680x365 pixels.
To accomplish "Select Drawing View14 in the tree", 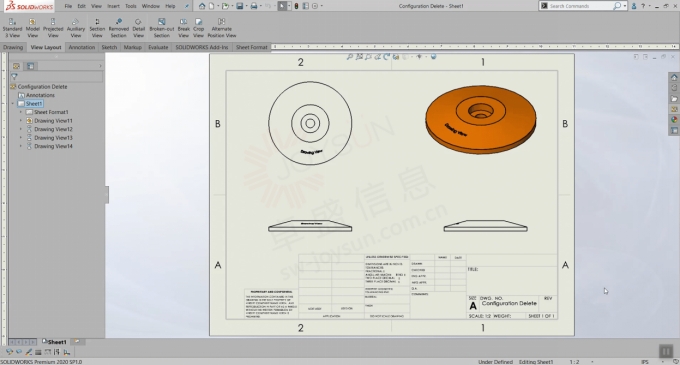I will point(53,146).
